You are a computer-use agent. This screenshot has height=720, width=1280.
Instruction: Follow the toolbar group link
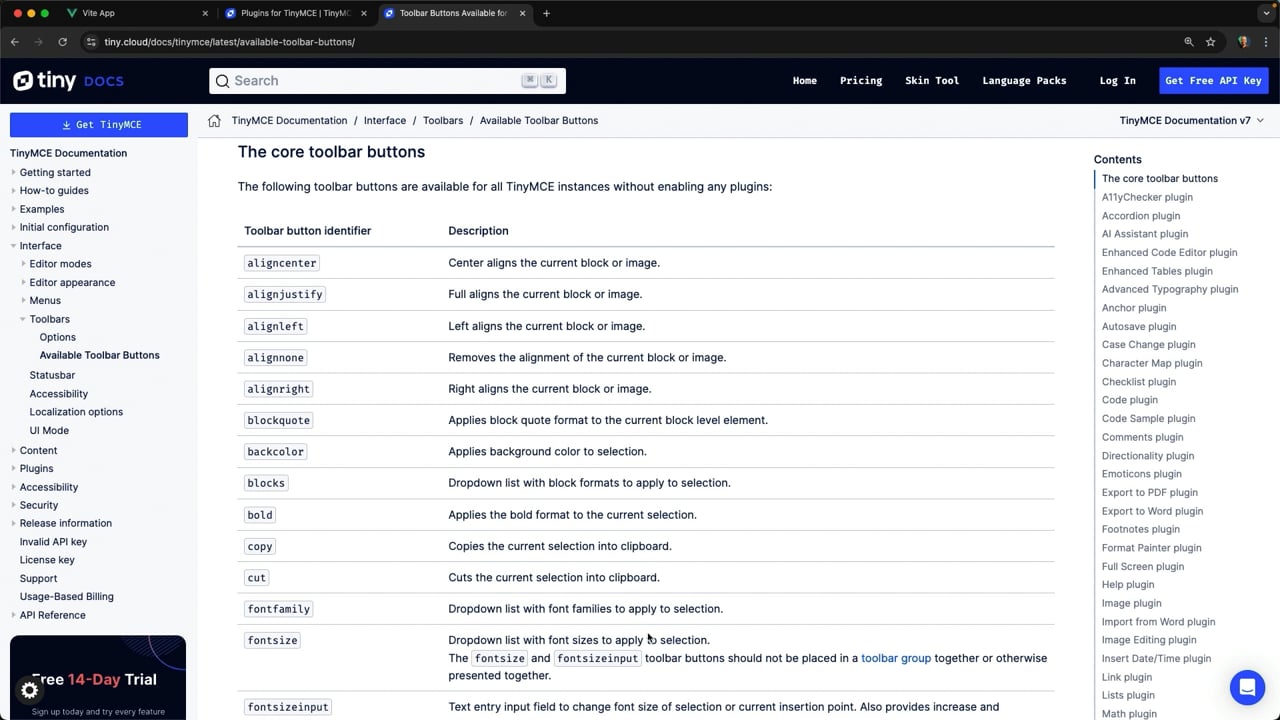pyautogui.click(x=896, y=658)
